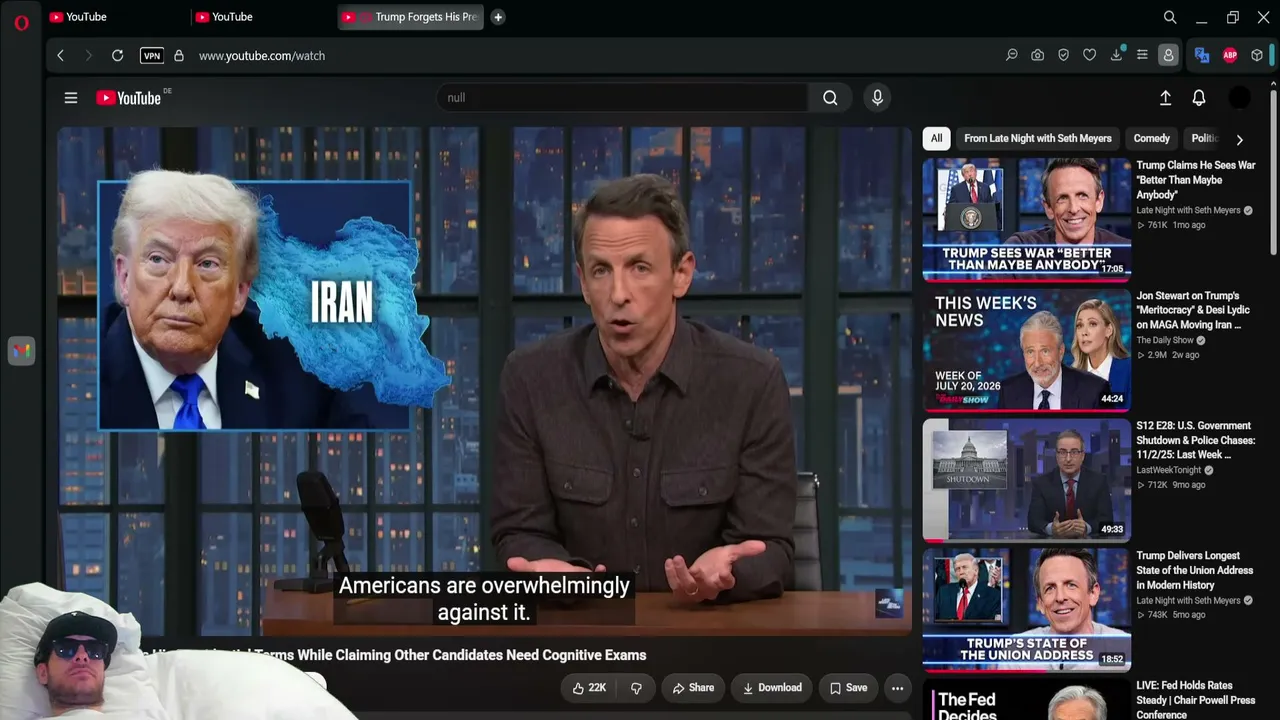Viewport: 1280px width, 720px height.
Task: Reload the current YouTube page
Action: 118,56
